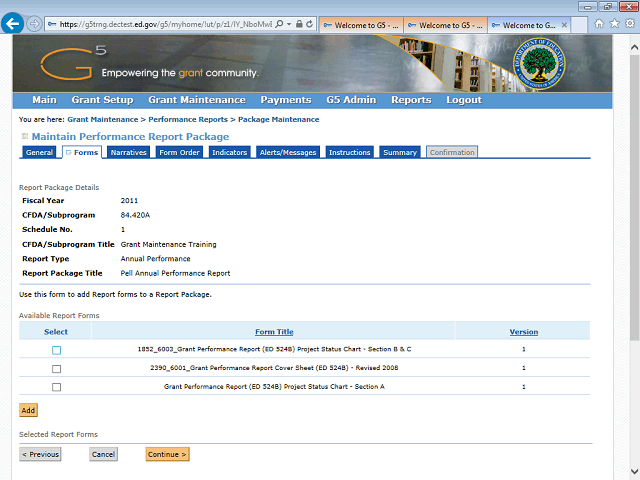
Task: Switch to the Instructions tab
Action: point(349,152)
